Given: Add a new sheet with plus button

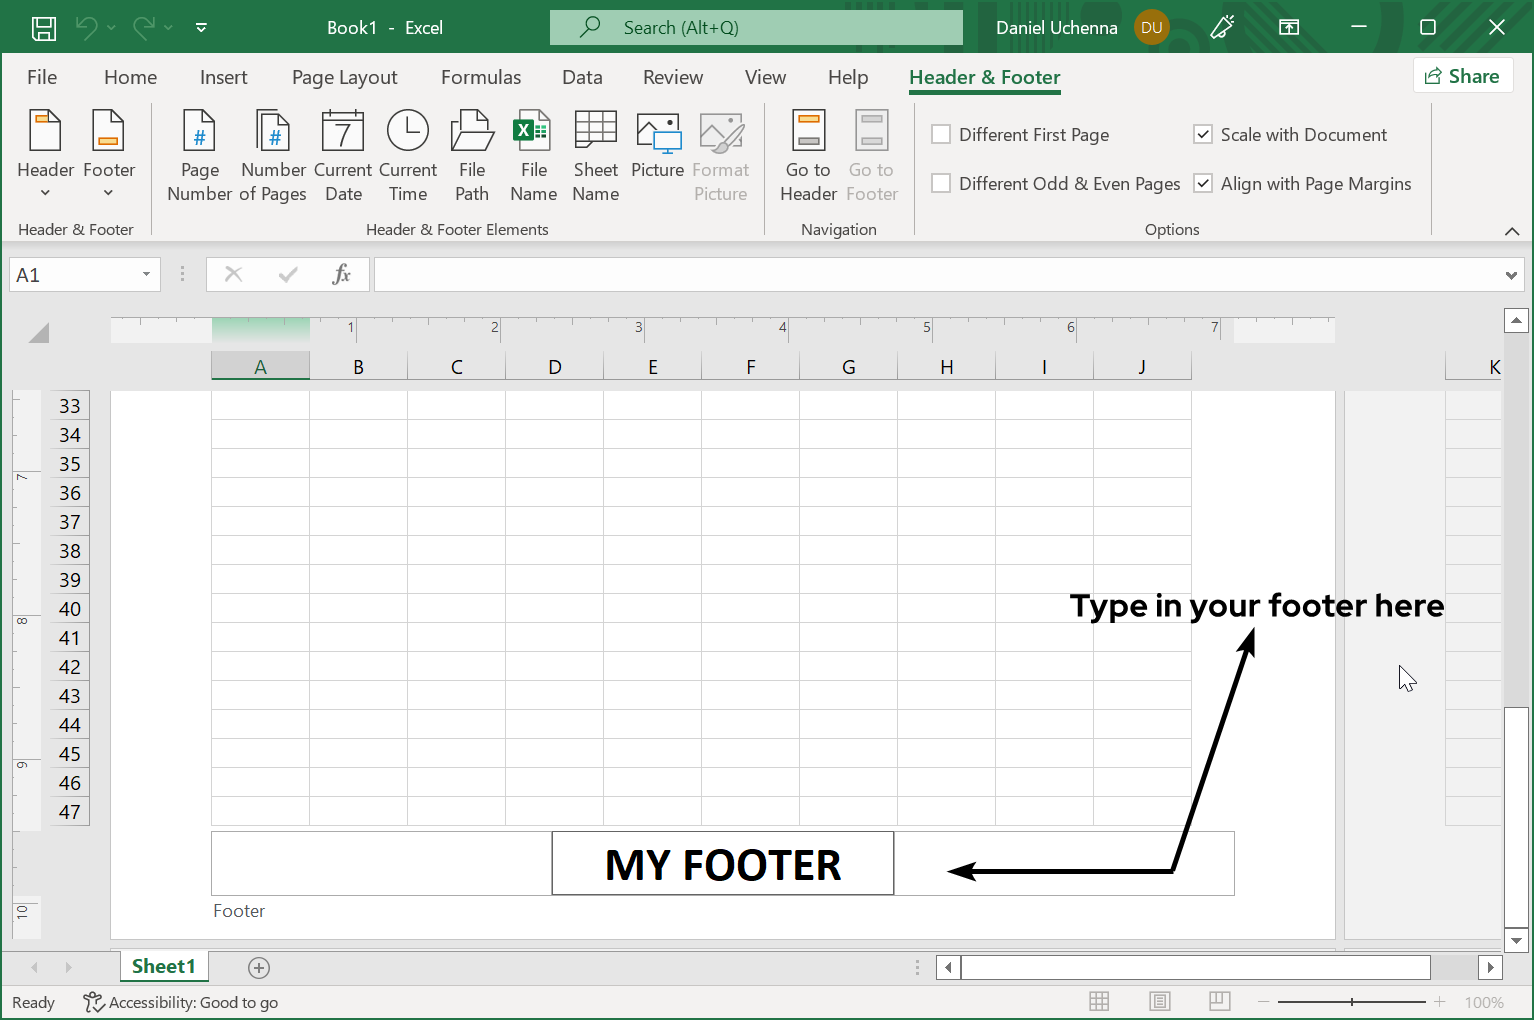Looking at the screenshot, I should pos(259,967).
